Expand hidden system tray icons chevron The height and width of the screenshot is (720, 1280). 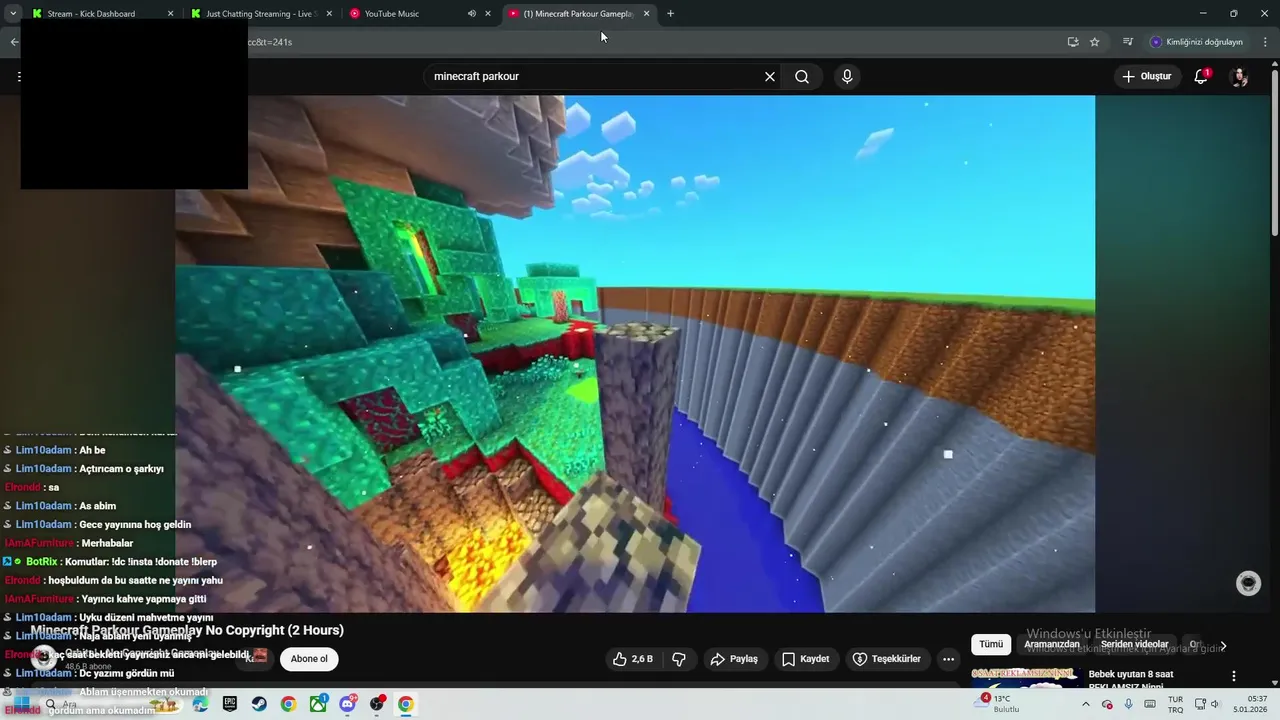click(x=1086, y=704)
